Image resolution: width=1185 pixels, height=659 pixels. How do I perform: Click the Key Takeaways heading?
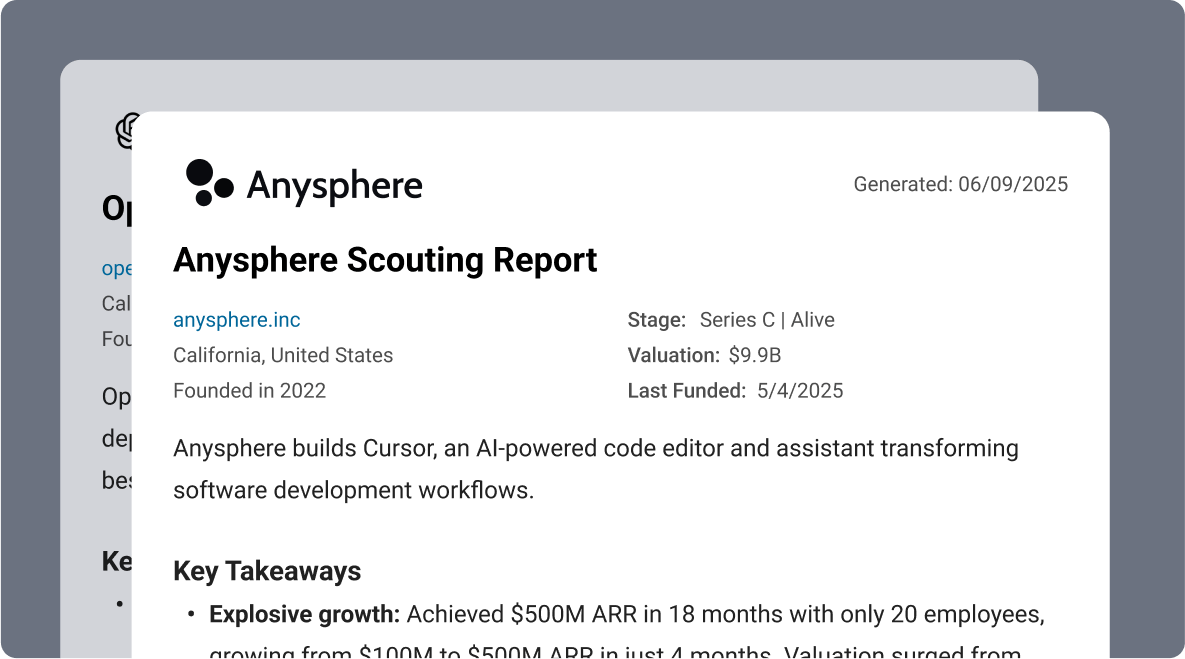point(267,571)
